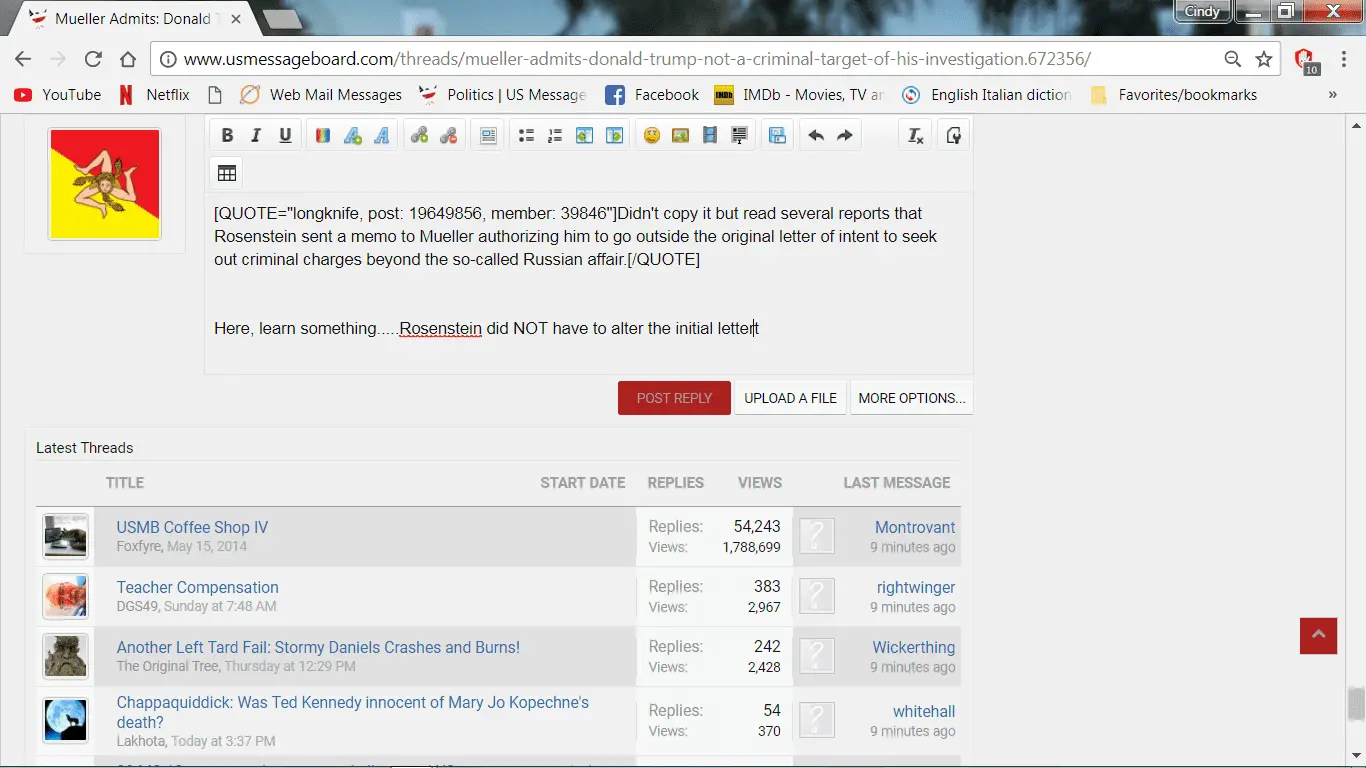1366x768 pixels.
Task: Open the USMB Coffee Shop IV thread
Action: [x=192, y=527]
